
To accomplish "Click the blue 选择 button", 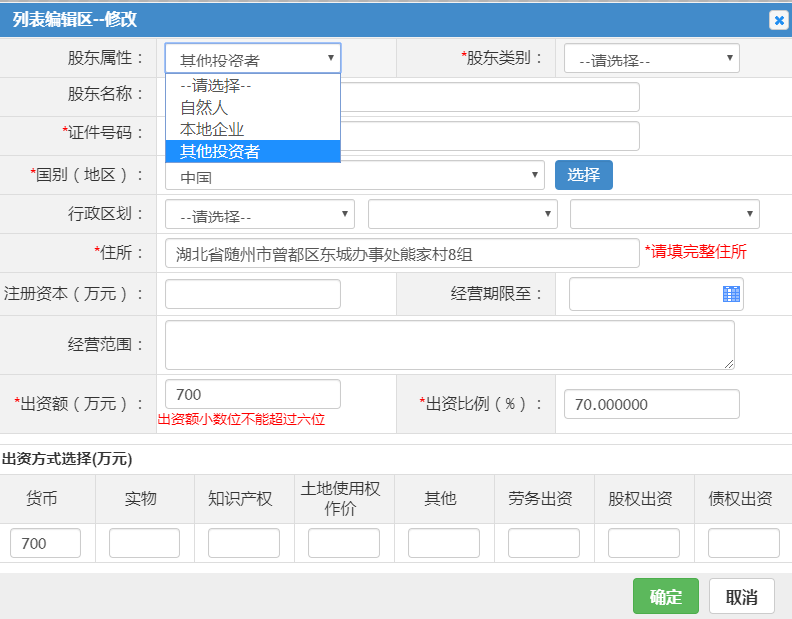I will coord(584,175).
